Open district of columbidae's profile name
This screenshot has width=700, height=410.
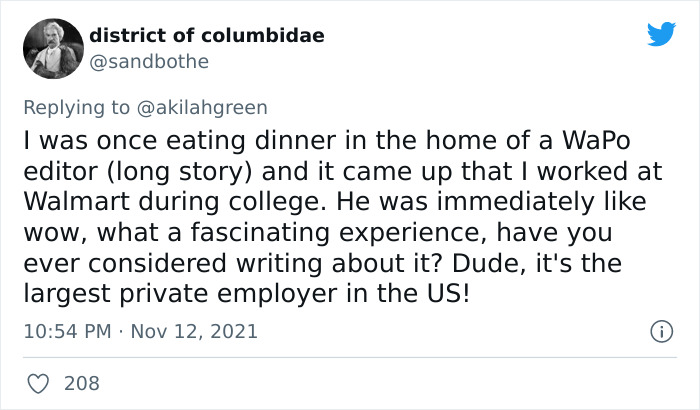pos(206,36)
